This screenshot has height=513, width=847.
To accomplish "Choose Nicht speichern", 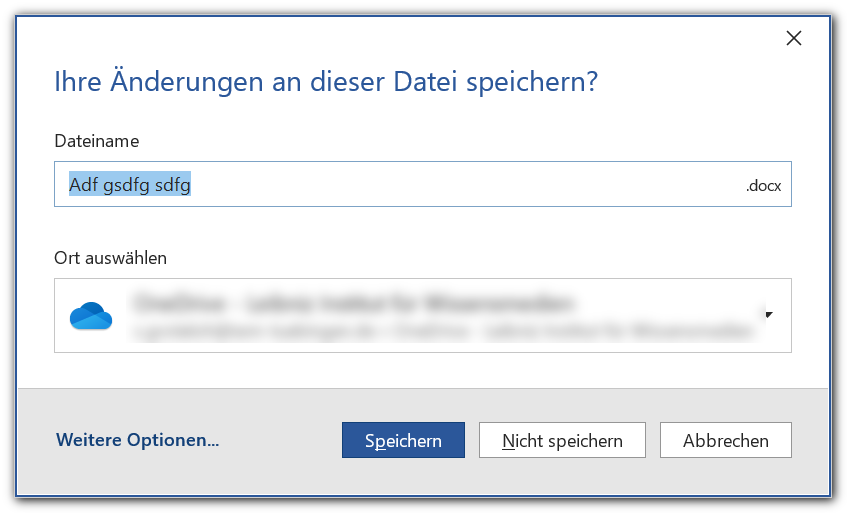I will tap(562, 440).
